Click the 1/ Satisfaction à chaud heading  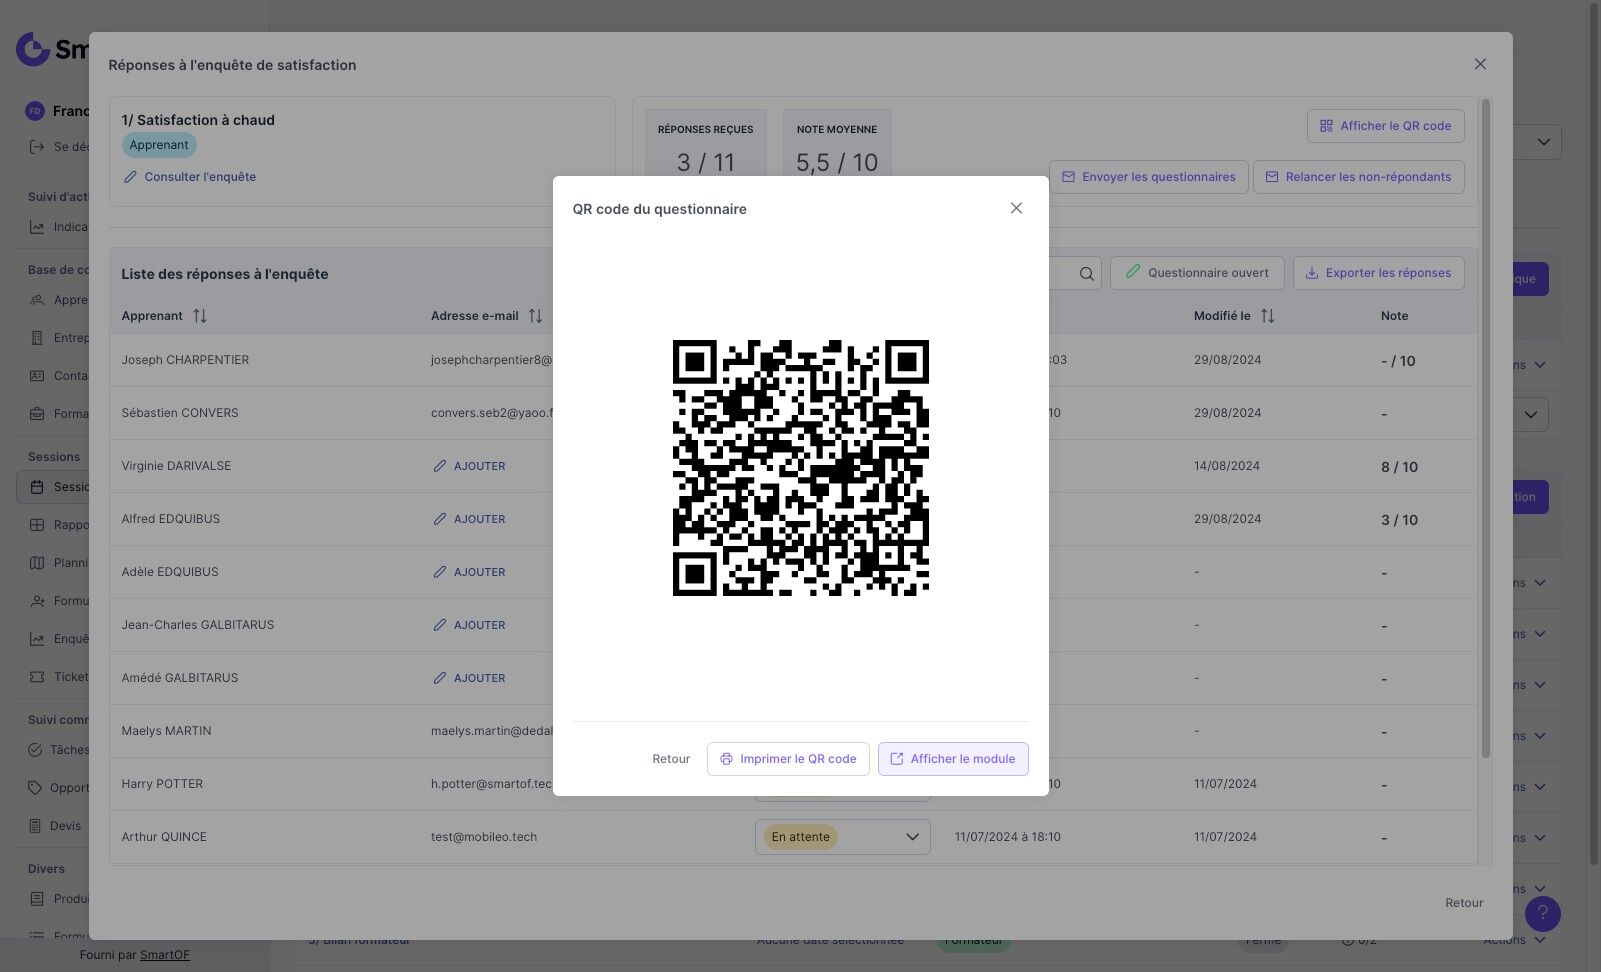[x=198, y=120]
